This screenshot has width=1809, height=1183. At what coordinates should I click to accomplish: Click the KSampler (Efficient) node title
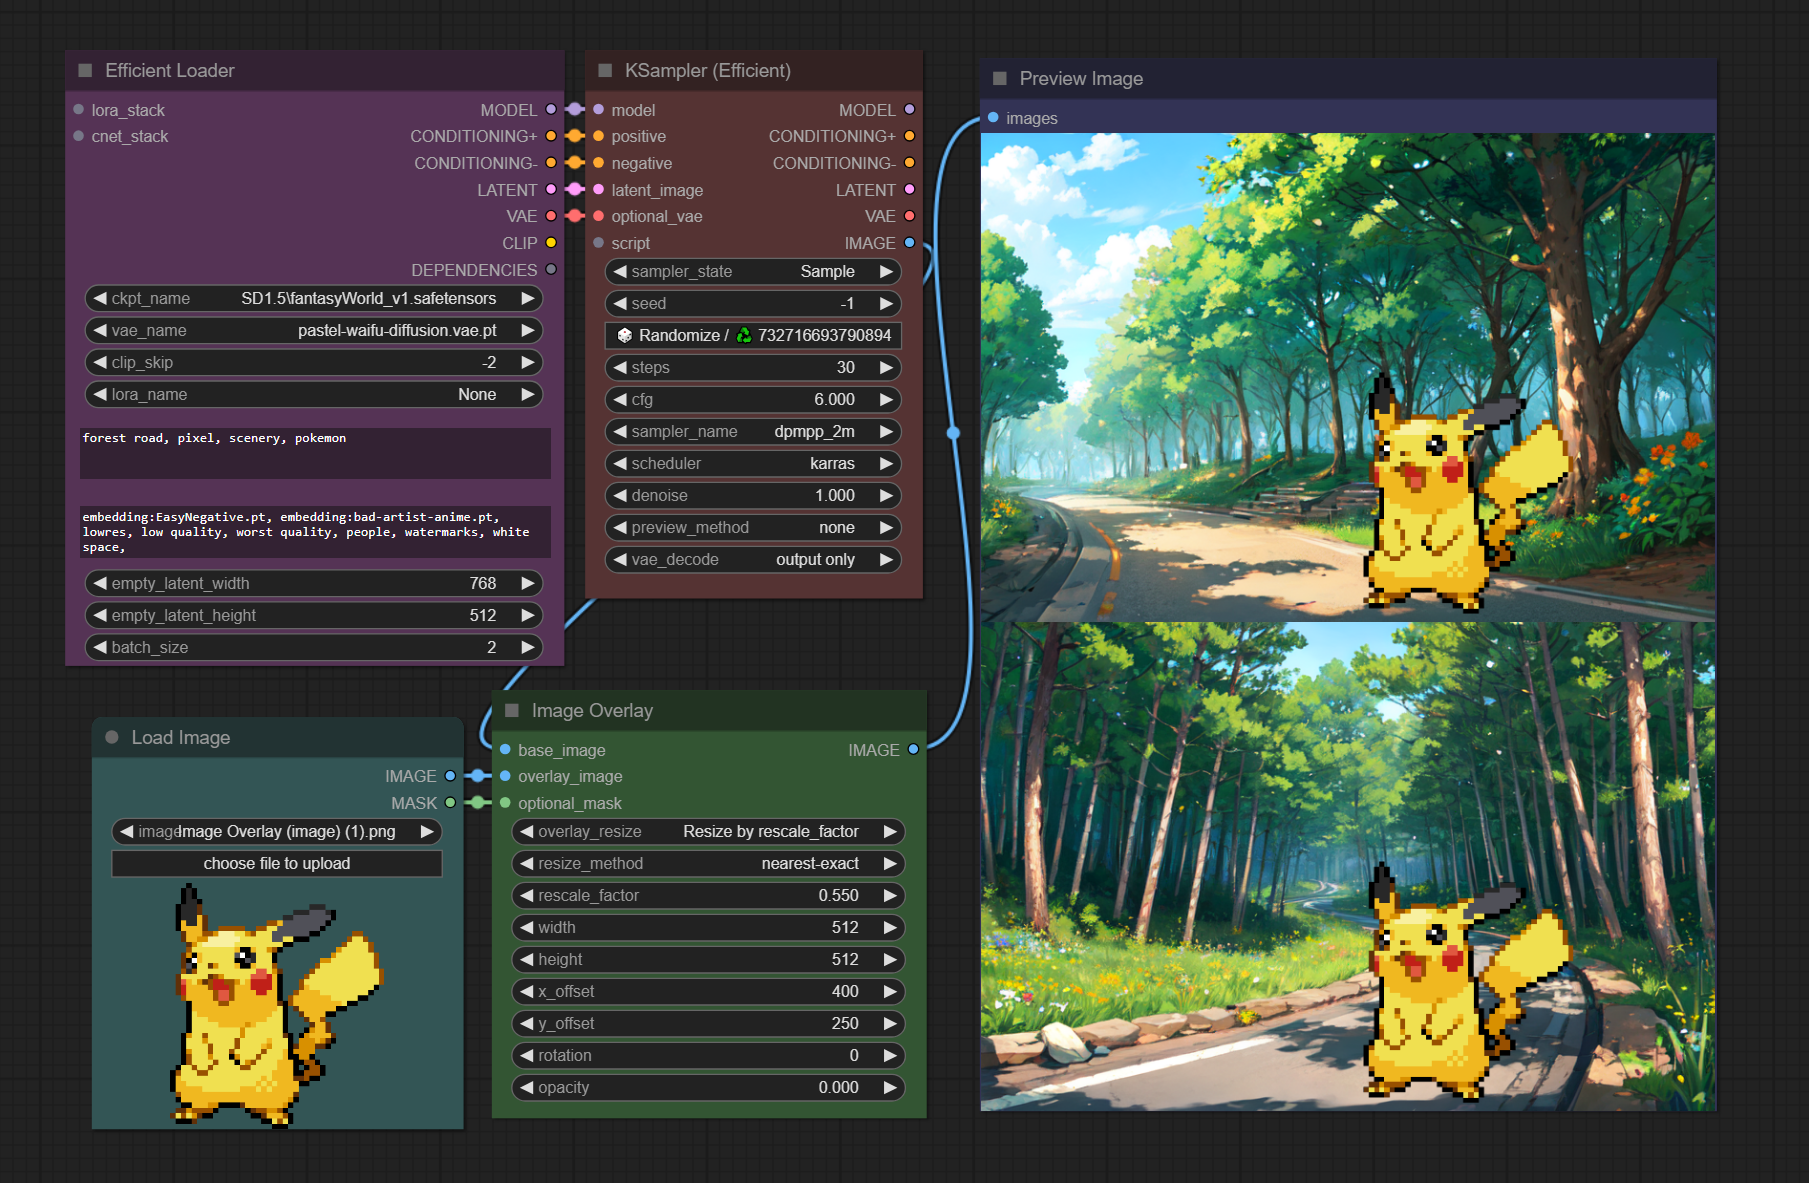(707, 71)
